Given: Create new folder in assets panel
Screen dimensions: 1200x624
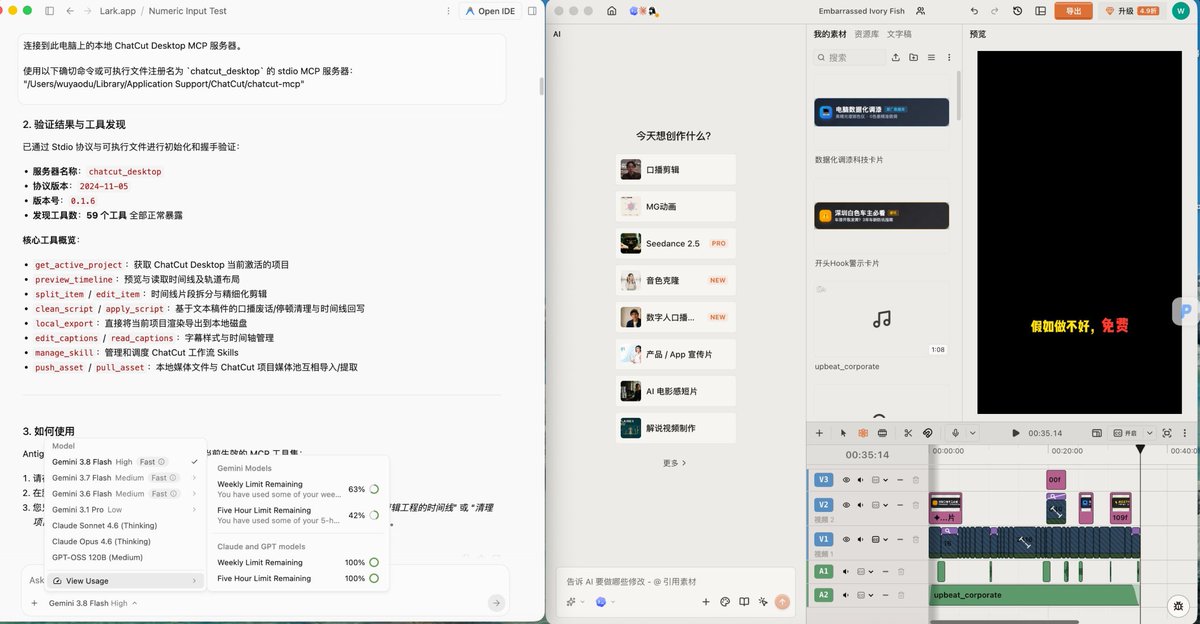Looking at the screenshot, I should click(x=913, y=58).
